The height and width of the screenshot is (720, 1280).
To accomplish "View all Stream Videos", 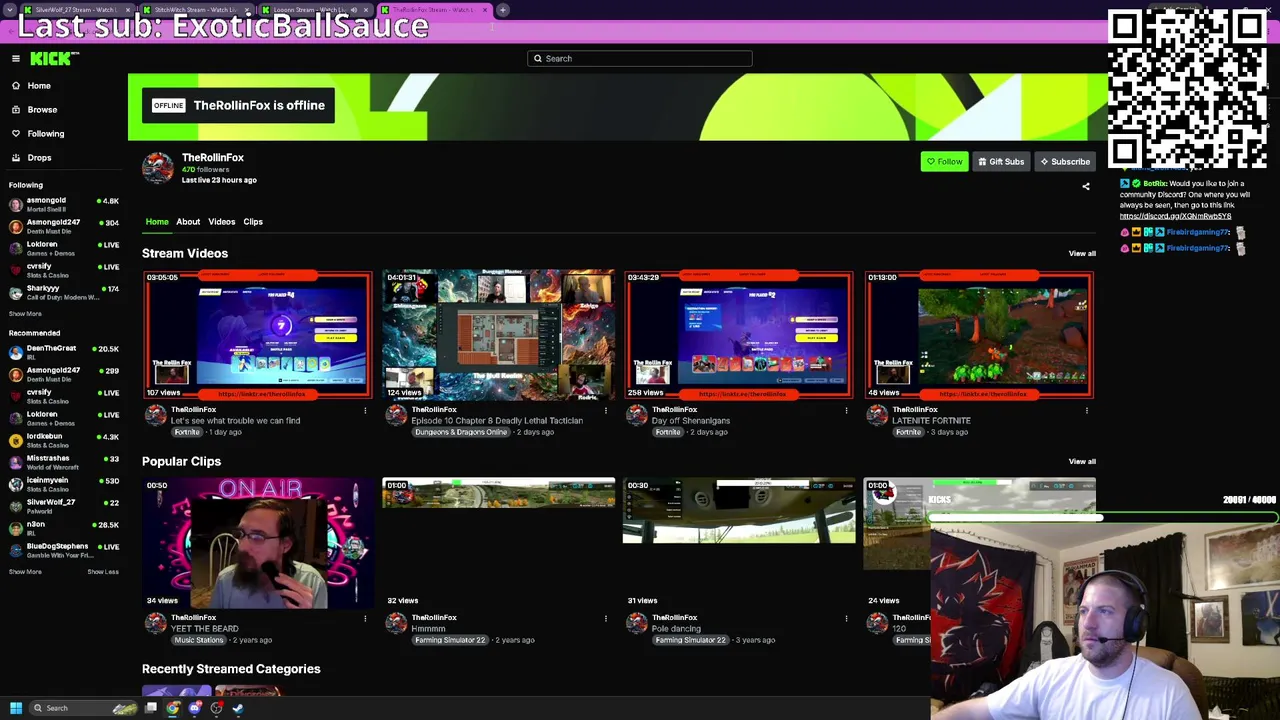I will pos(1082,253).
